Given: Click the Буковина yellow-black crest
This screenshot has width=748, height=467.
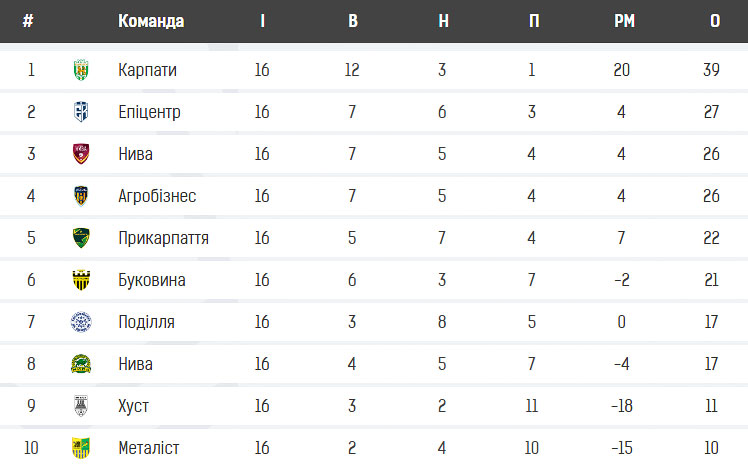Looking at the screenshot, I should coord(81,280).
